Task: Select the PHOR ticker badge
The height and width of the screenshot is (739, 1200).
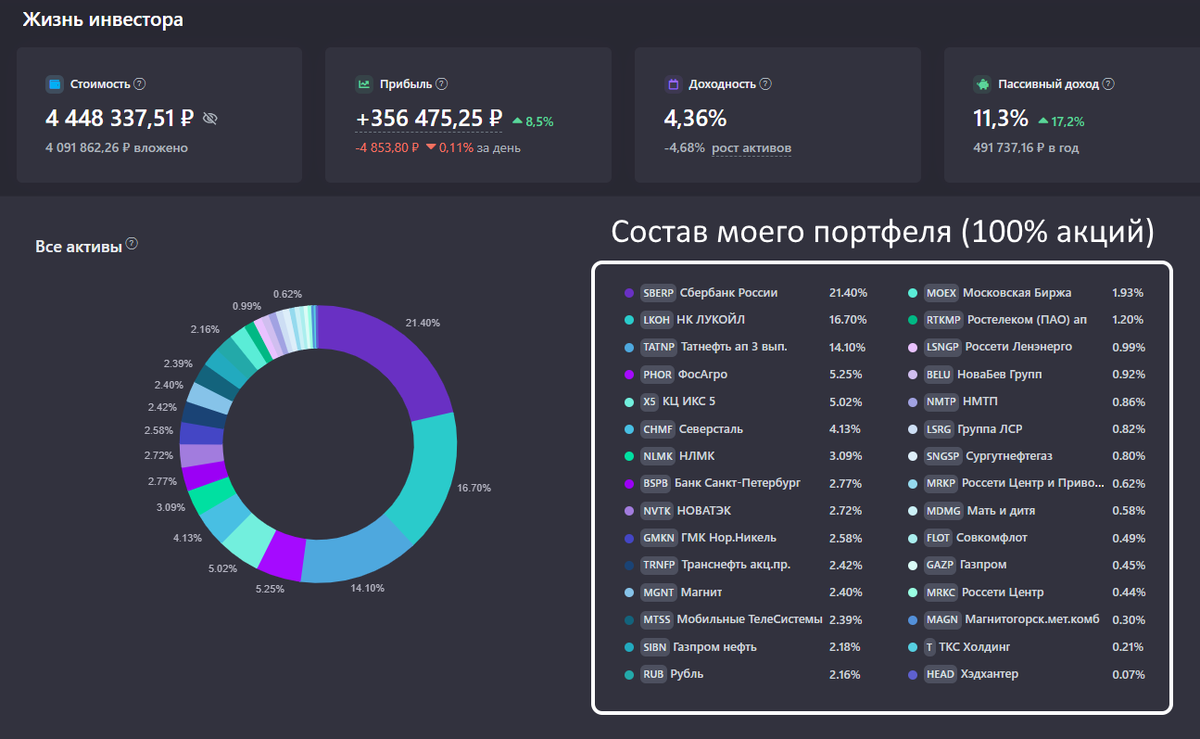Action: click(657, 374)
